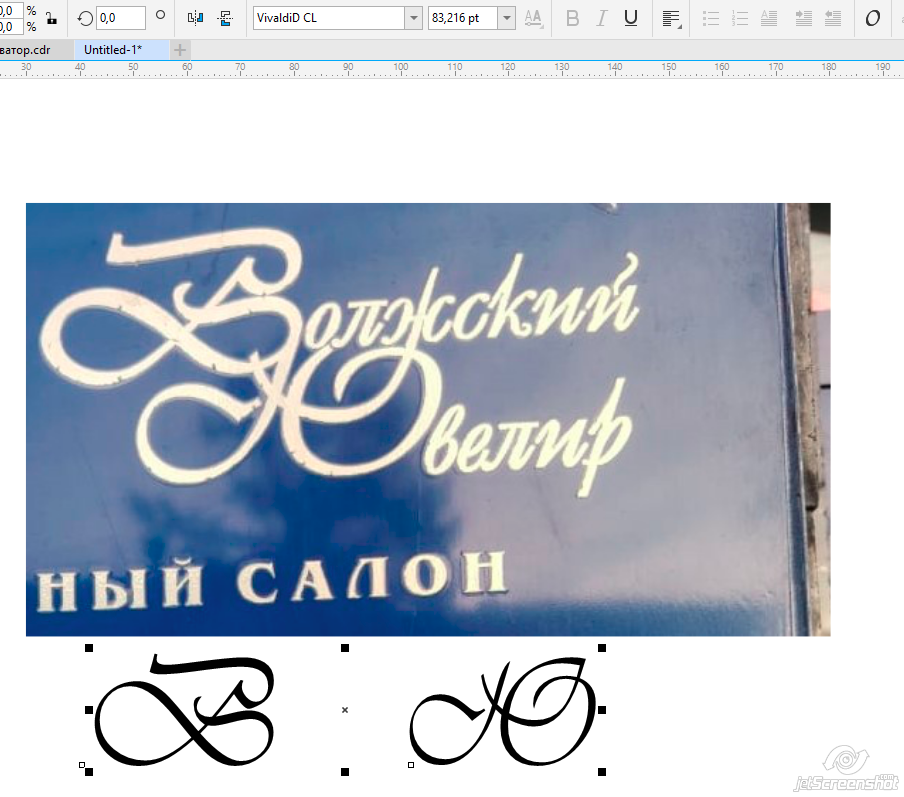Toggle bold formatting

(x=572, y=18)
